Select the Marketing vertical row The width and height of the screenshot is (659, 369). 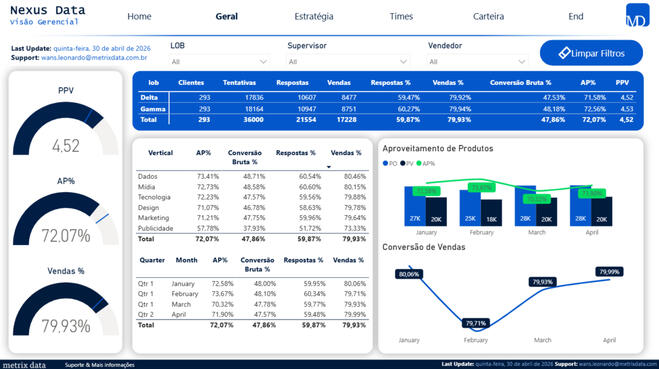(252, 218)
